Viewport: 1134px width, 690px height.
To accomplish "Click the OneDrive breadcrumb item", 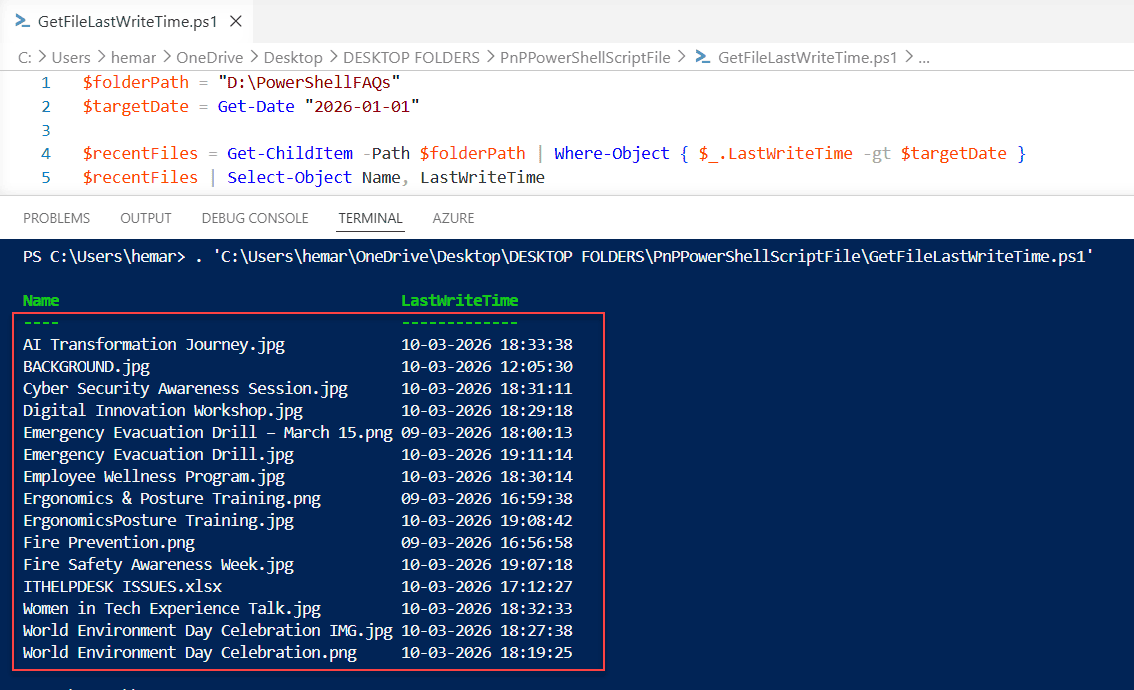I will [x=209, y=57].
